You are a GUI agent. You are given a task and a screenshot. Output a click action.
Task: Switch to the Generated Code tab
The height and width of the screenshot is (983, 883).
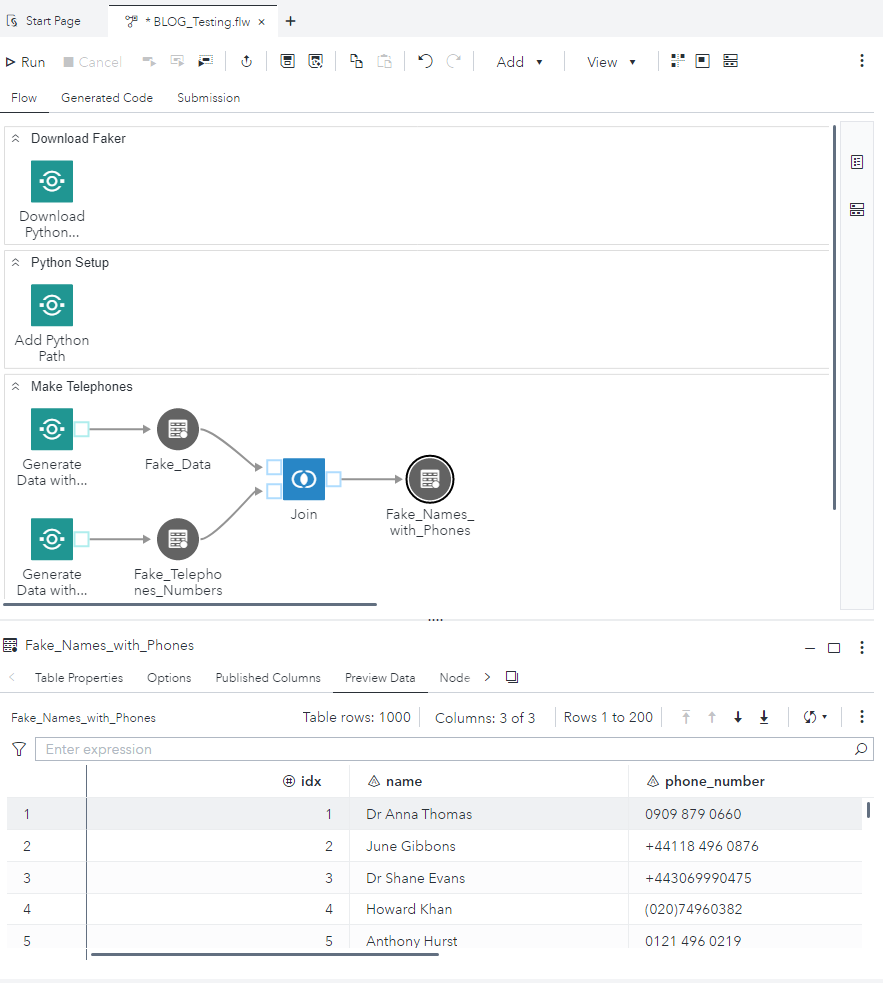pos(107,98)
